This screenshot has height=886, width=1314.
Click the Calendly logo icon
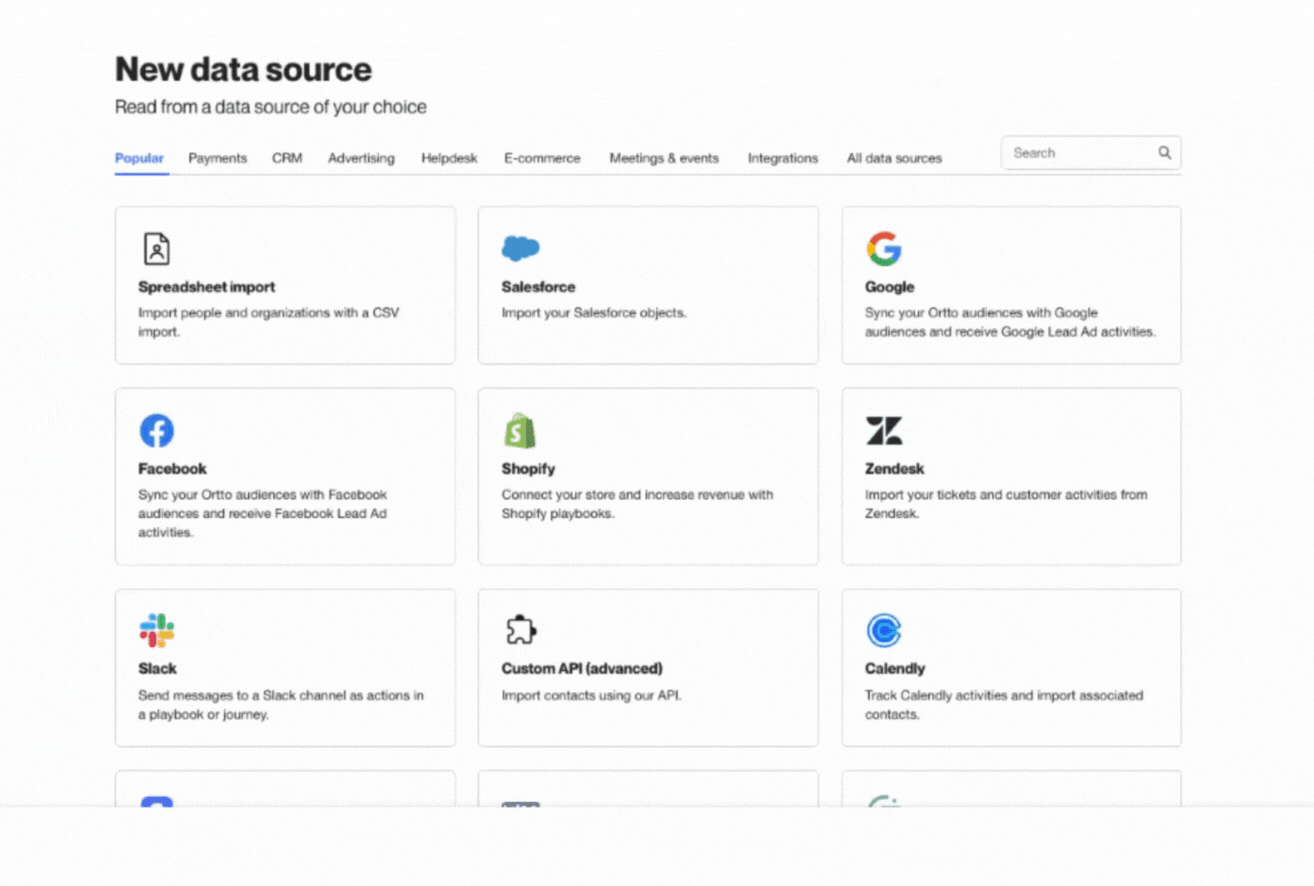[884, 631]
